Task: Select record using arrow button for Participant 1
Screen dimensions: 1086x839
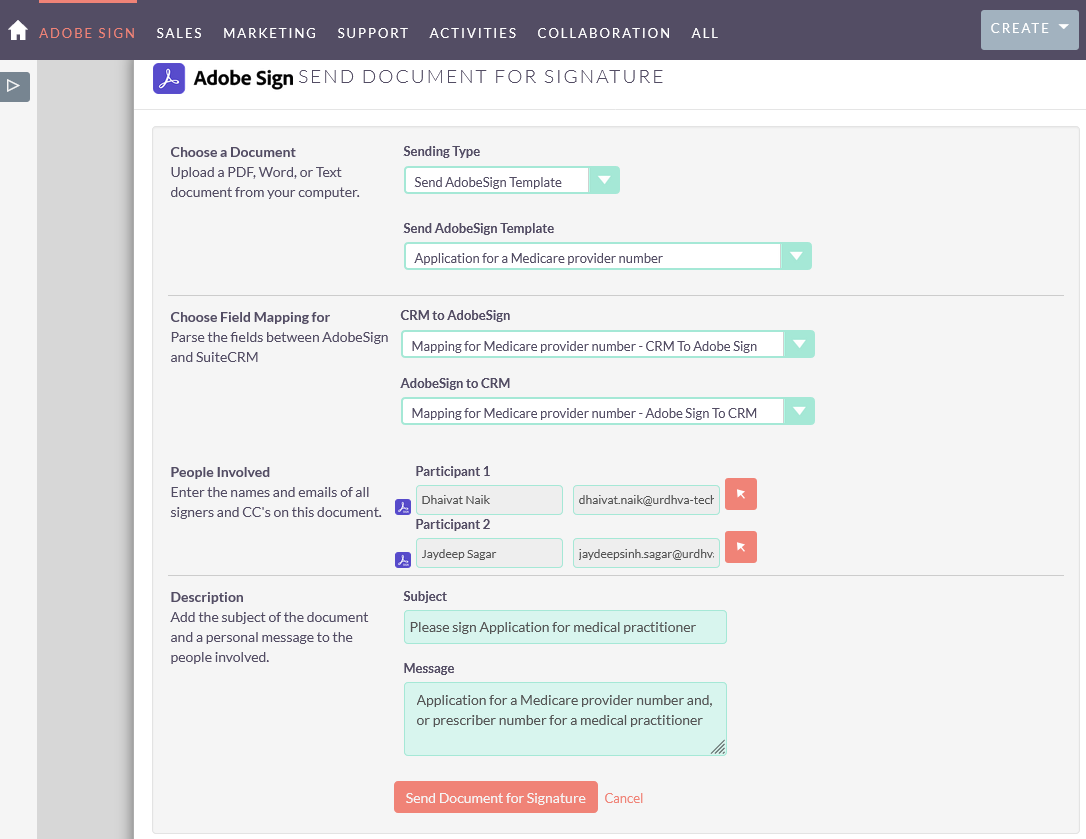Action: [740, 494]
